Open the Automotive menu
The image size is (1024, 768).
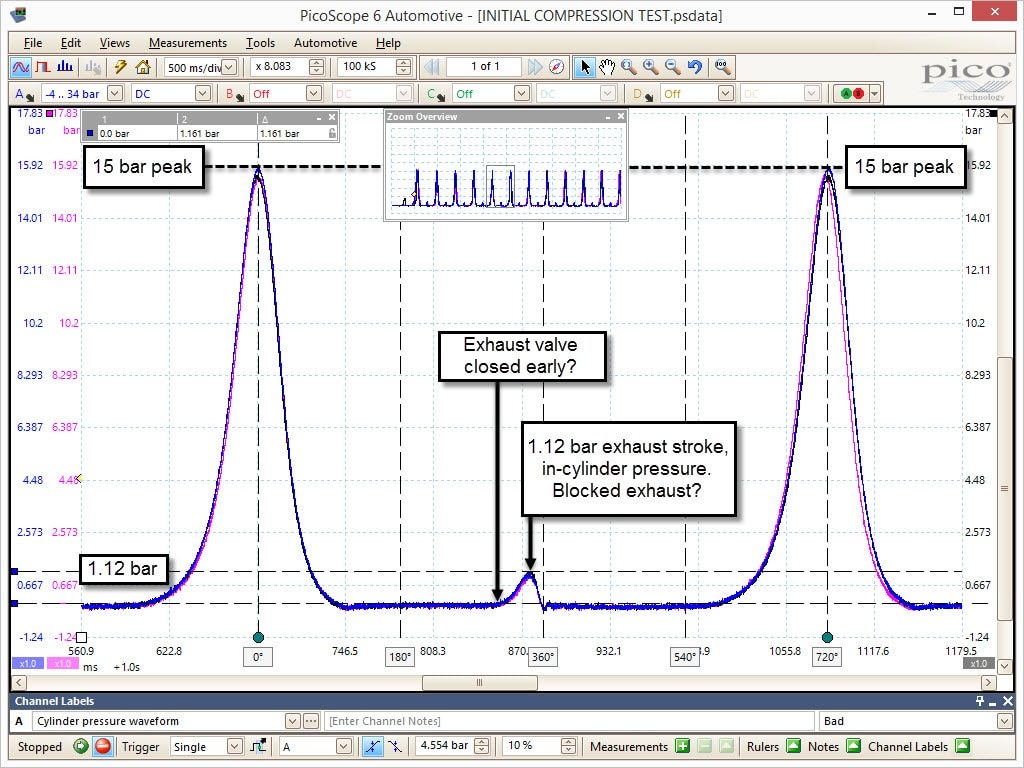point(325,43)
